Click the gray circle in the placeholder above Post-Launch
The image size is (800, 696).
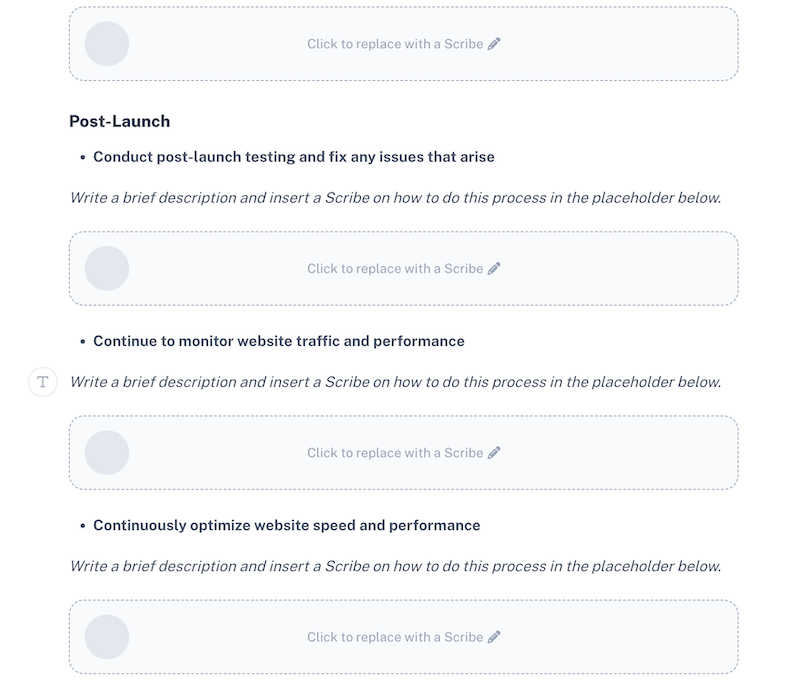[107, 44]
